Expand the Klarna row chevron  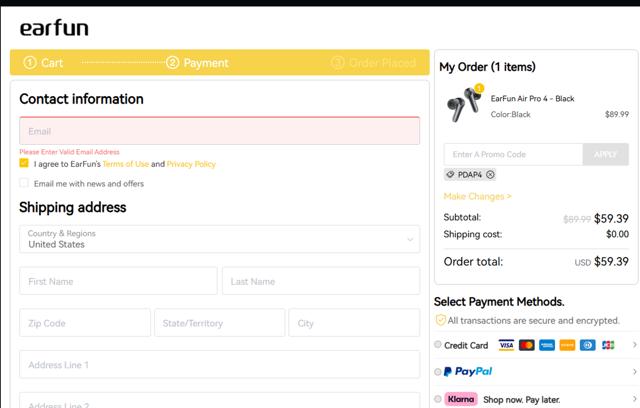[634, 399]
